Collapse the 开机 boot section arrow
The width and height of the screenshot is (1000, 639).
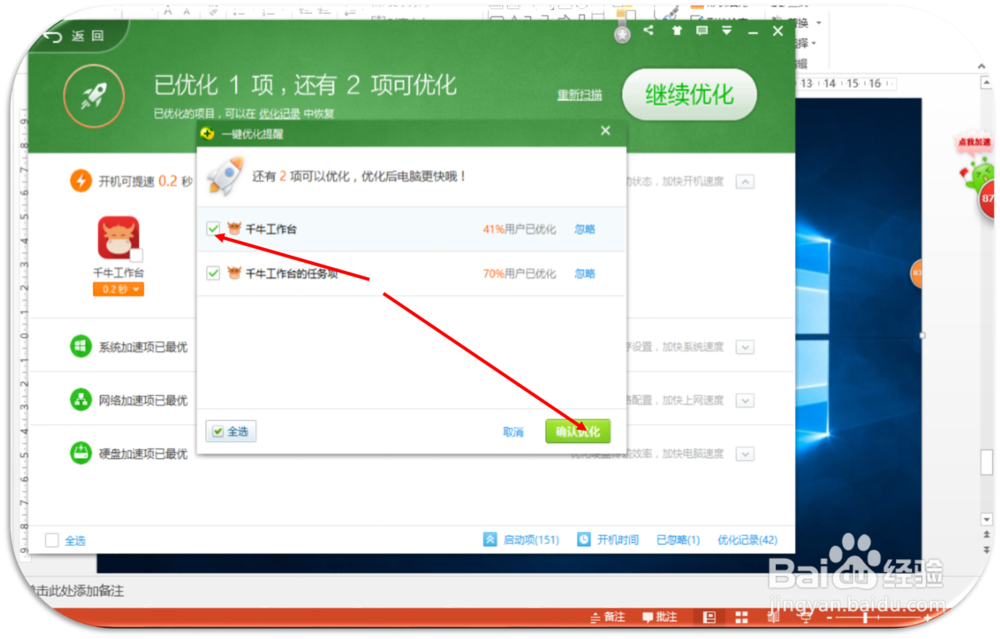745,182
